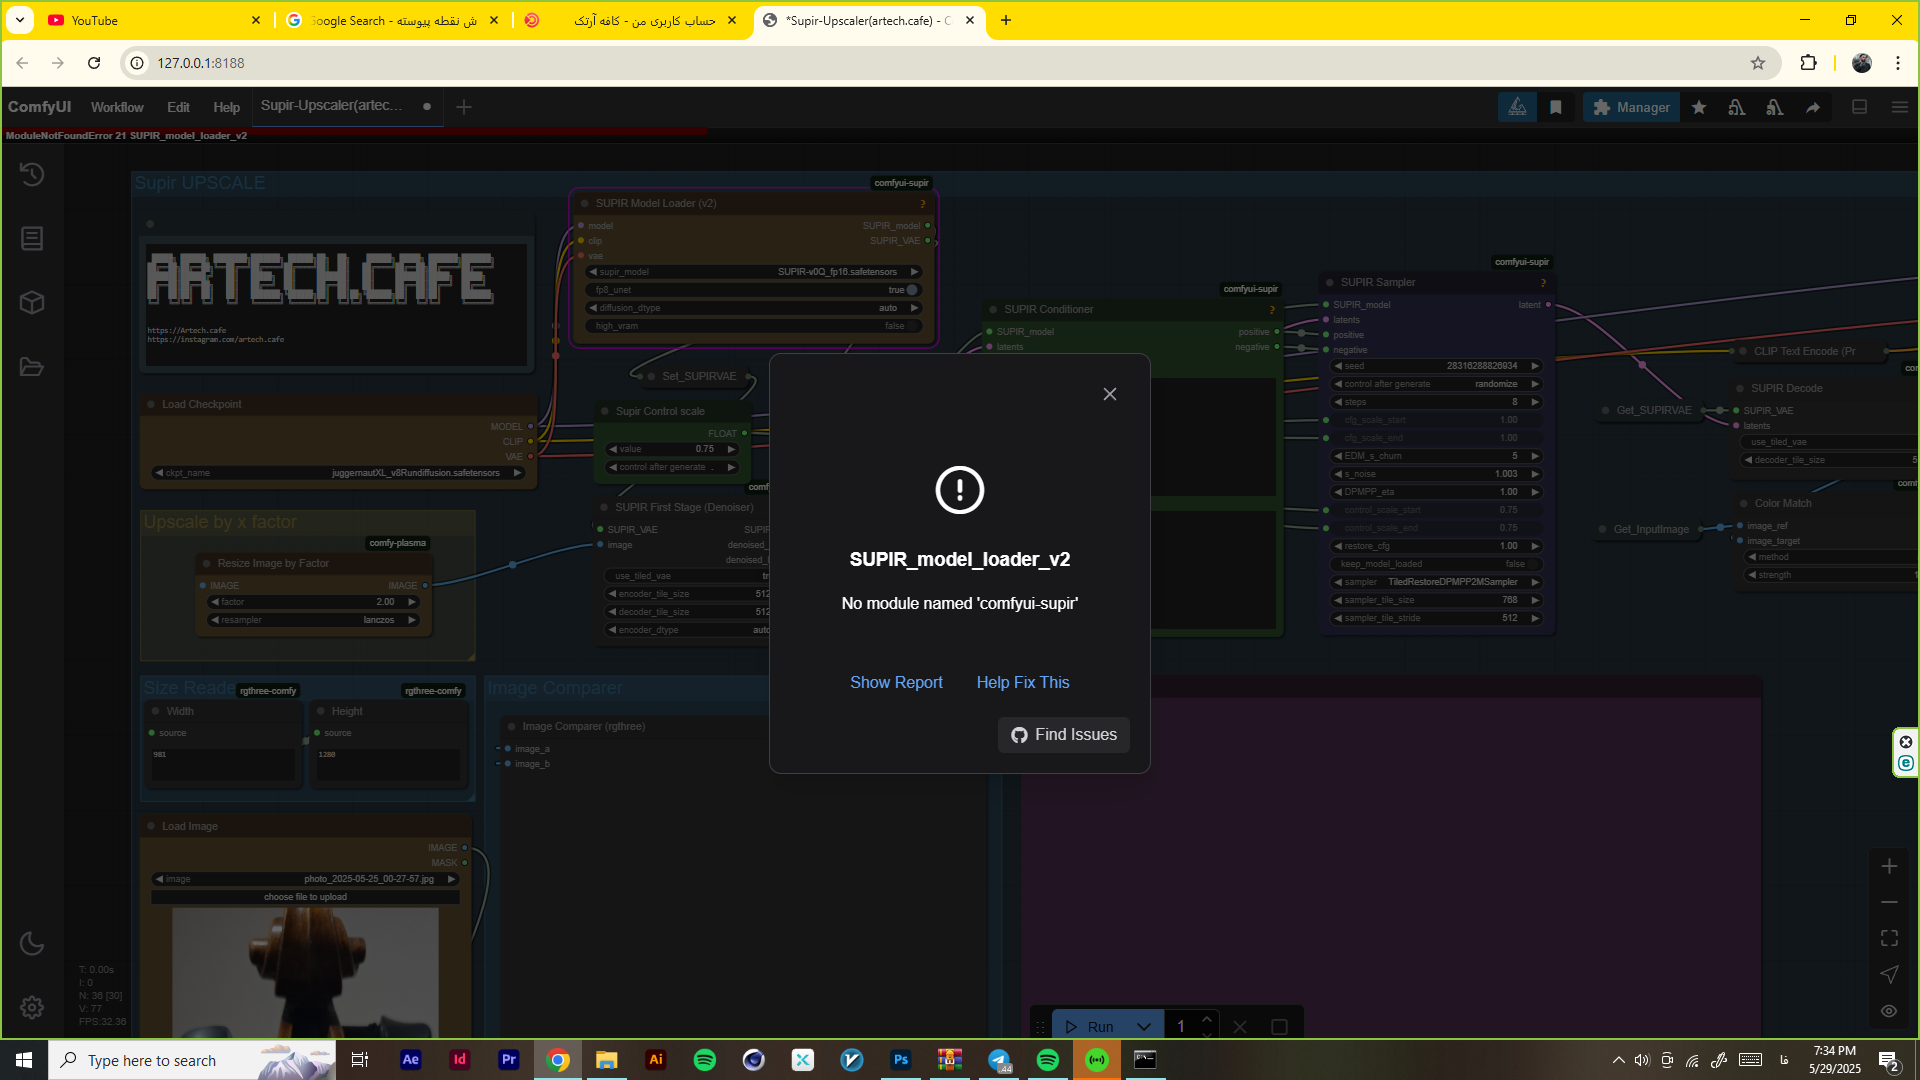
Task: Click the share arrow icon in toolbar
Action: point(1812,107)
